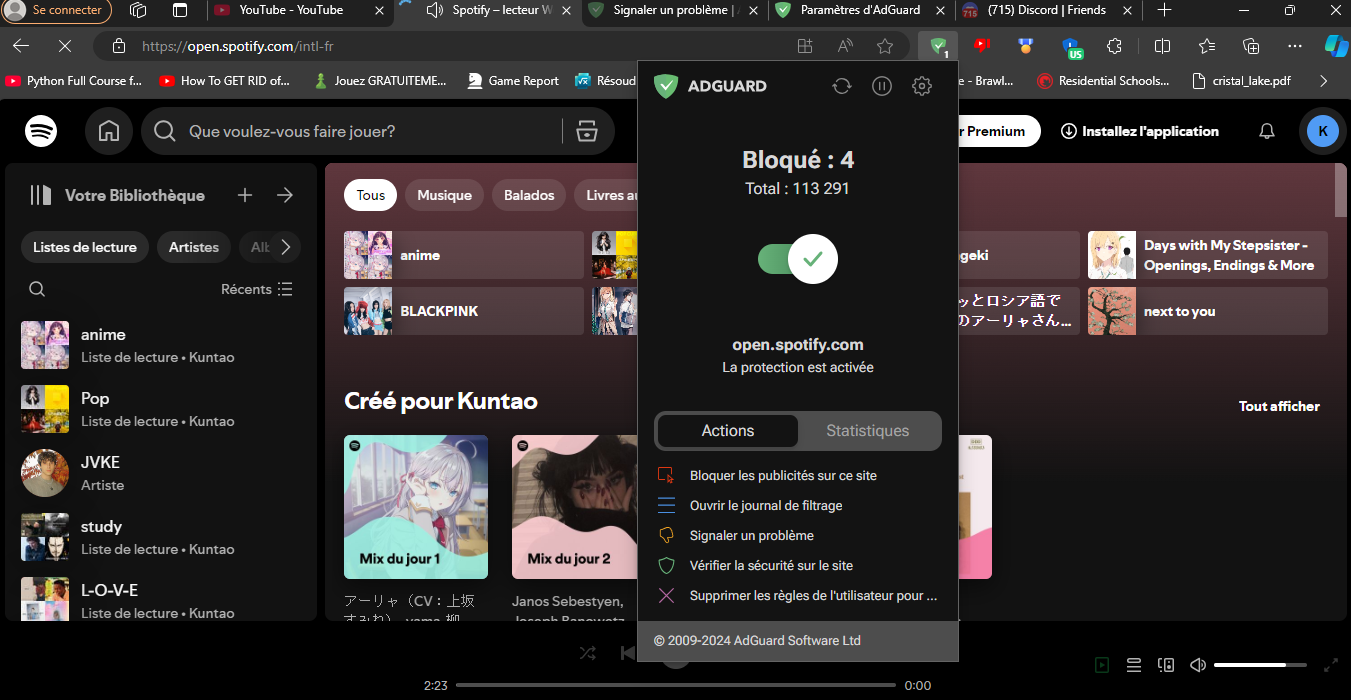Connect to a device via speaker icon
Viewport: 1351px width, 700px height.
click(x=1165, y=664)
